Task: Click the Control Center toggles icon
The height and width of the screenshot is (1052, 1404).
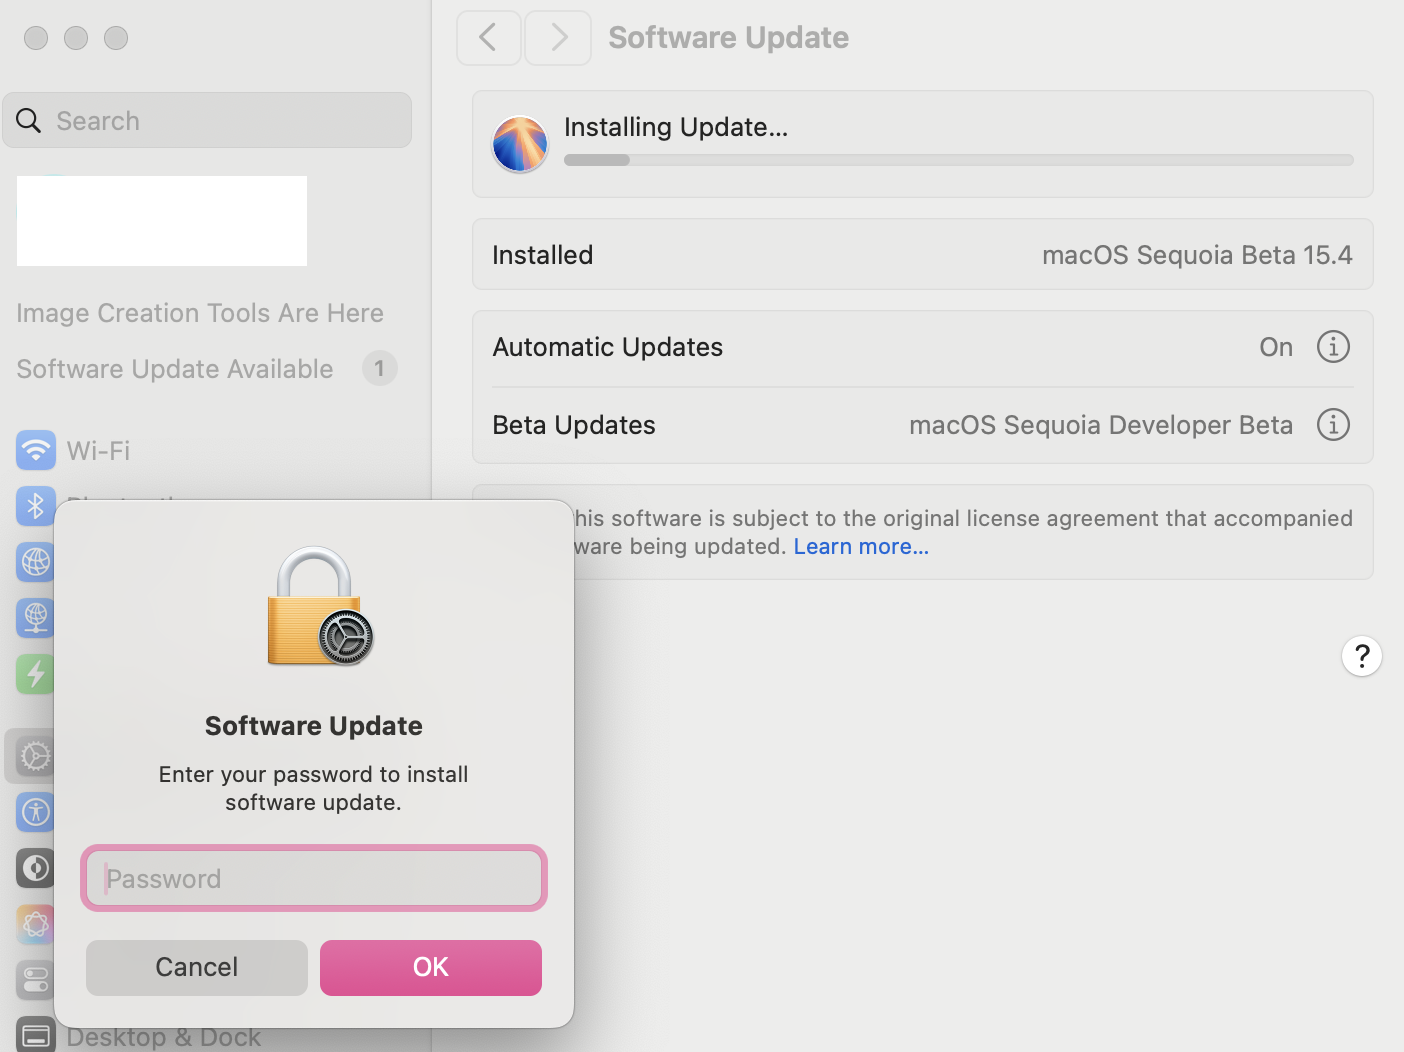Action: click(x=34, y=980)
